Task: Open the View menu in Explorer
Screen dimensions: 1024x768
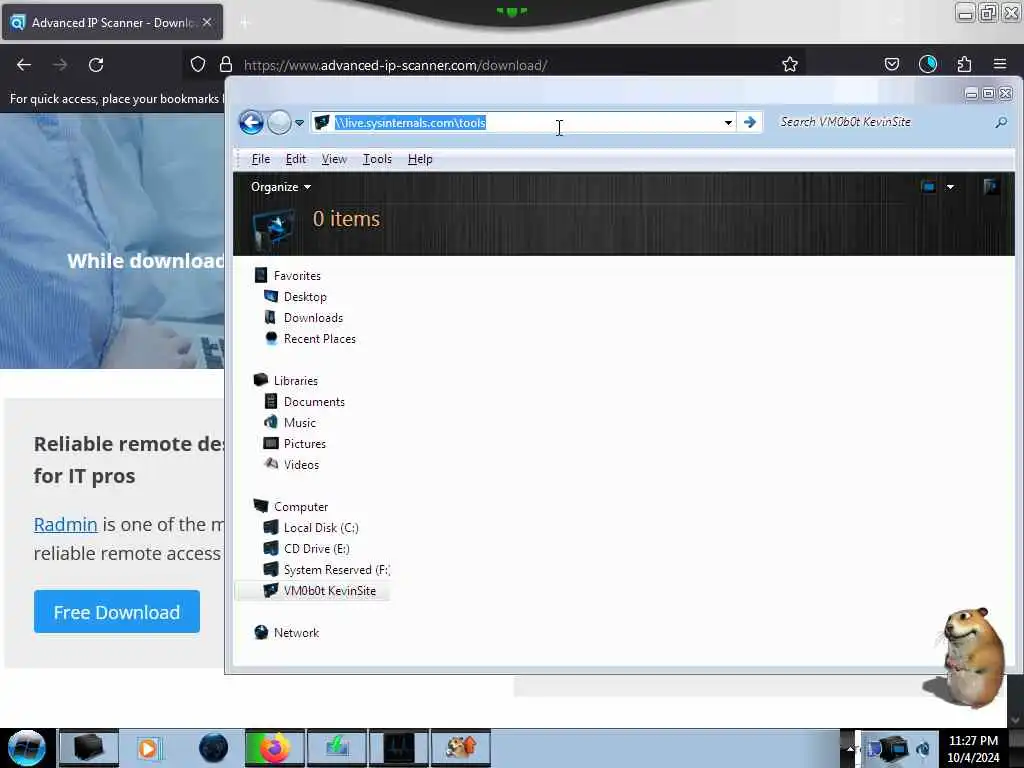Action: (334, 159)
